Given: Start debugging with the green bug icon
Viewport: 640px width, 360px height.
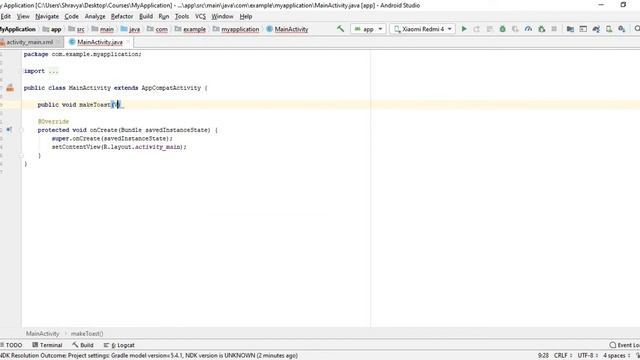Looking at the screenshot, I should (x=502, y=29).
